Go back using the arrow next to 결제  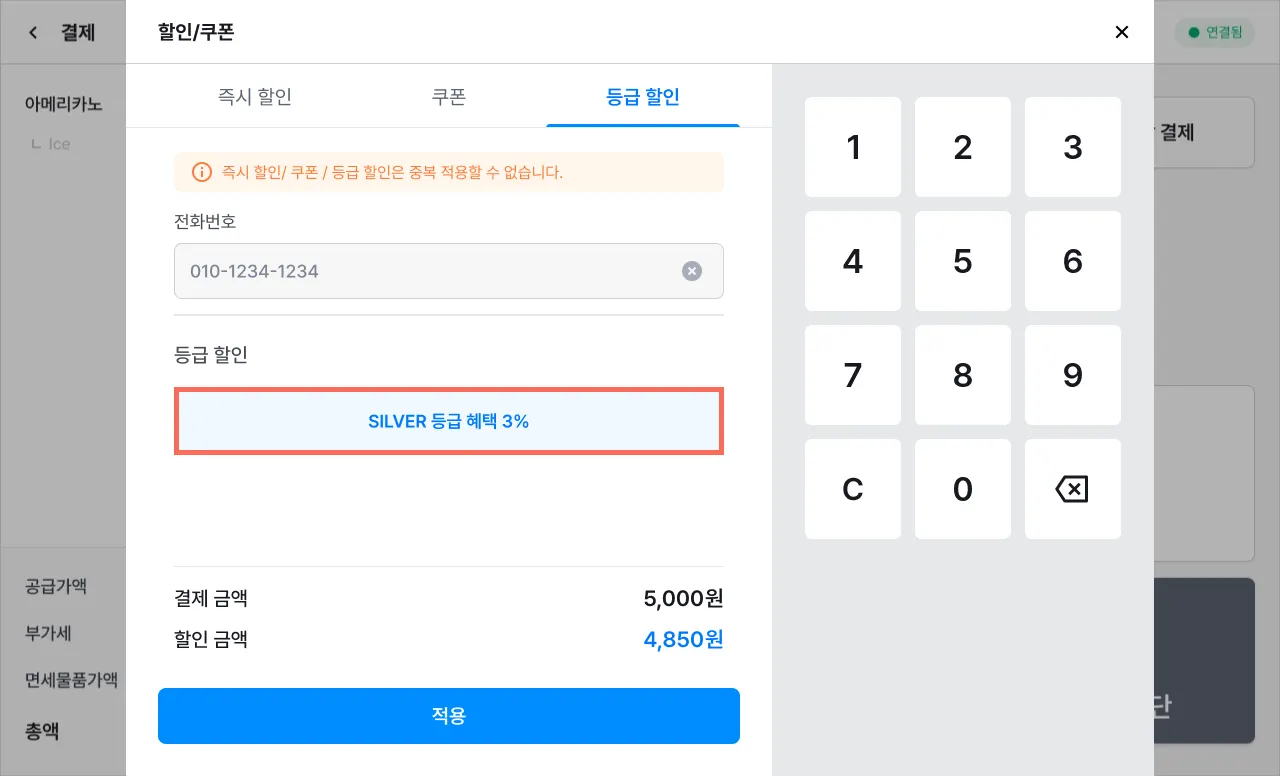coord(33,33)
